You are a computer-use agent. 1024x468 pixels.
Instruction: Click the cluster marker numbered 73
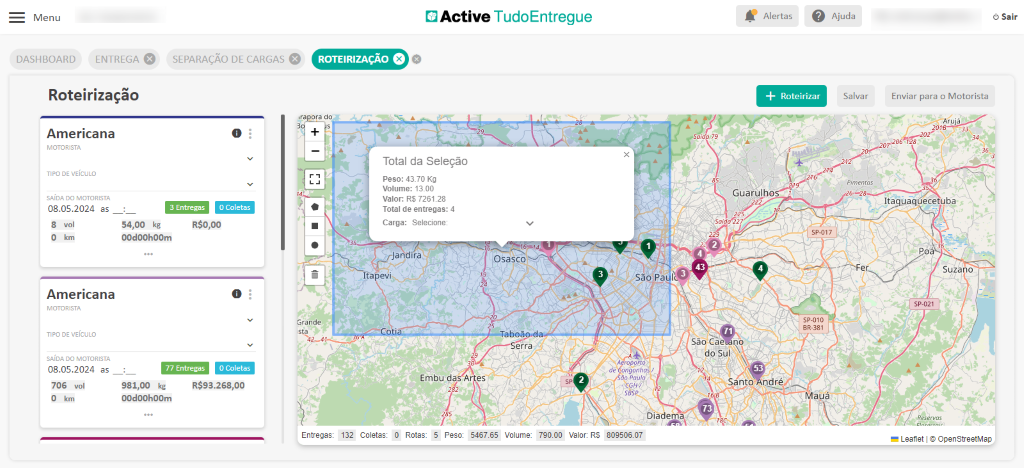point(706,409)
